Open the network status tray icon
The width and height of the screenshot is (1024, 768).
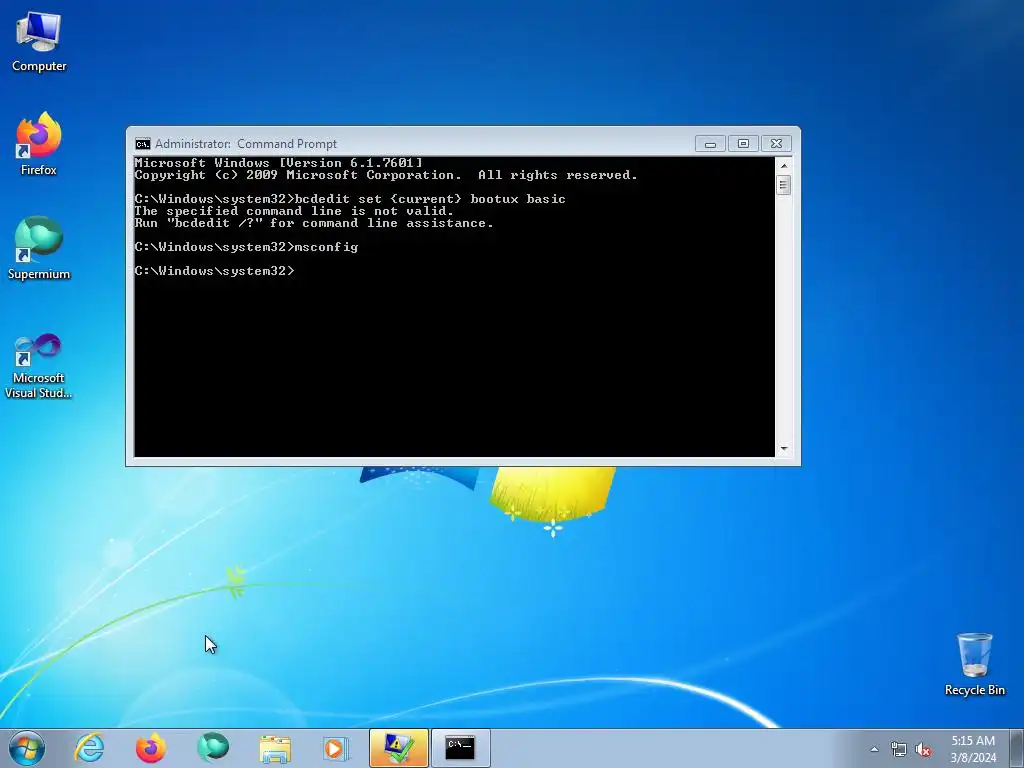[899, 750]
